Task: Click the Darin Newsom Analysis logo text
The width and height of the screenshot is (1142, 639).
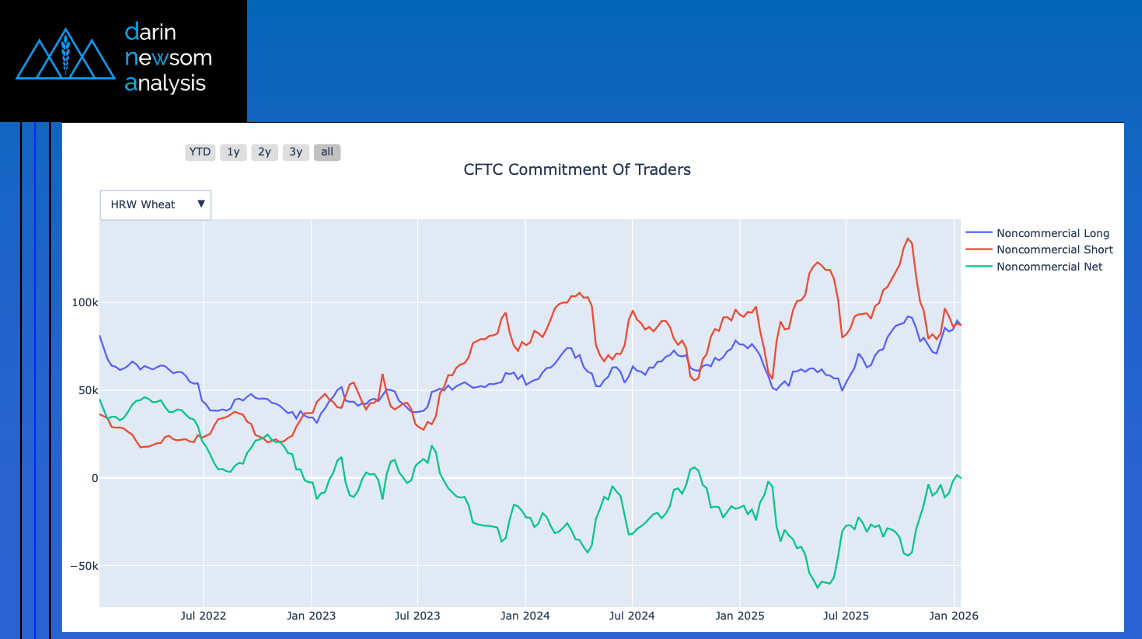Action: click(167, 58)
